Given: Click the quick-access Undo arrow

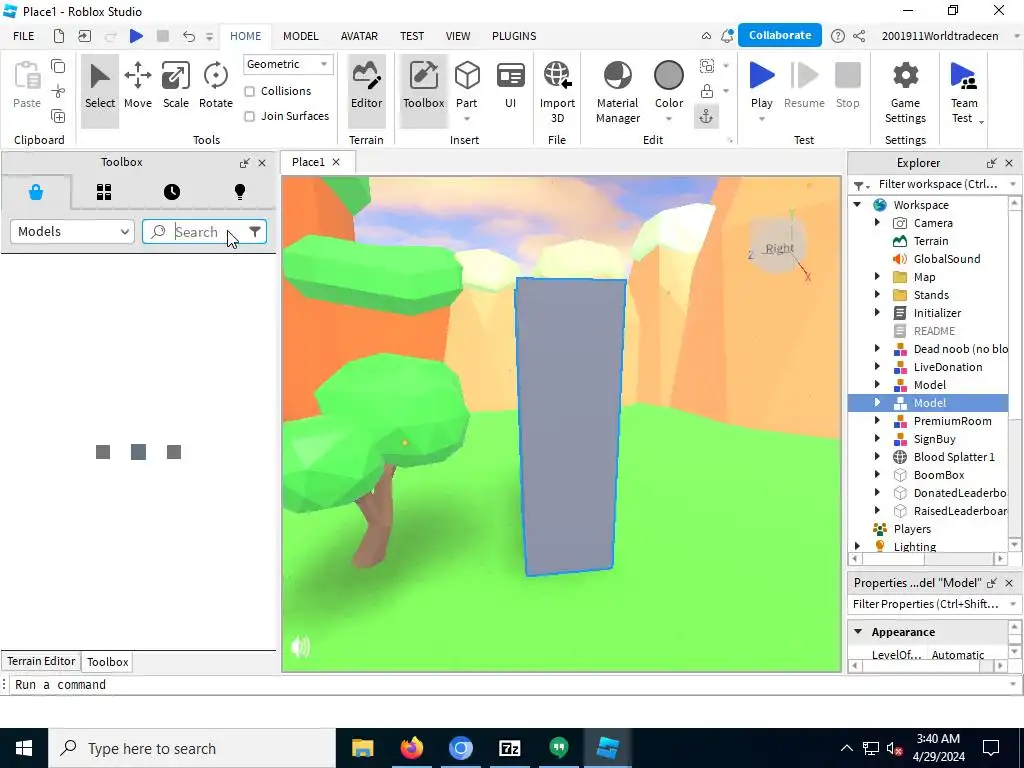Looking at the screenshot, I should [x=189, y=36].
